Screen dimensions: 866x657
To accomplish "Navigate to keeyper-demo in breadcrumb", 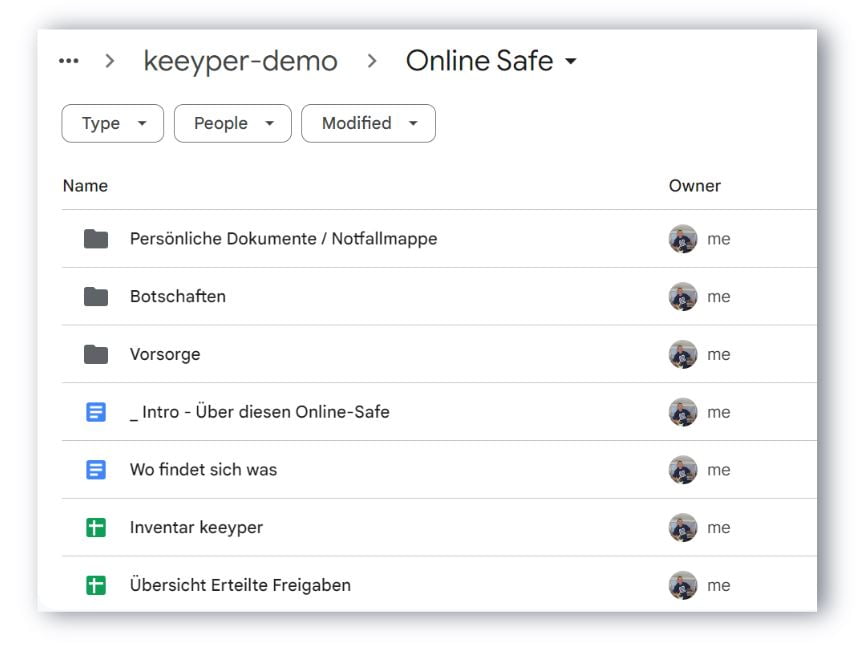I will point(240,61).
